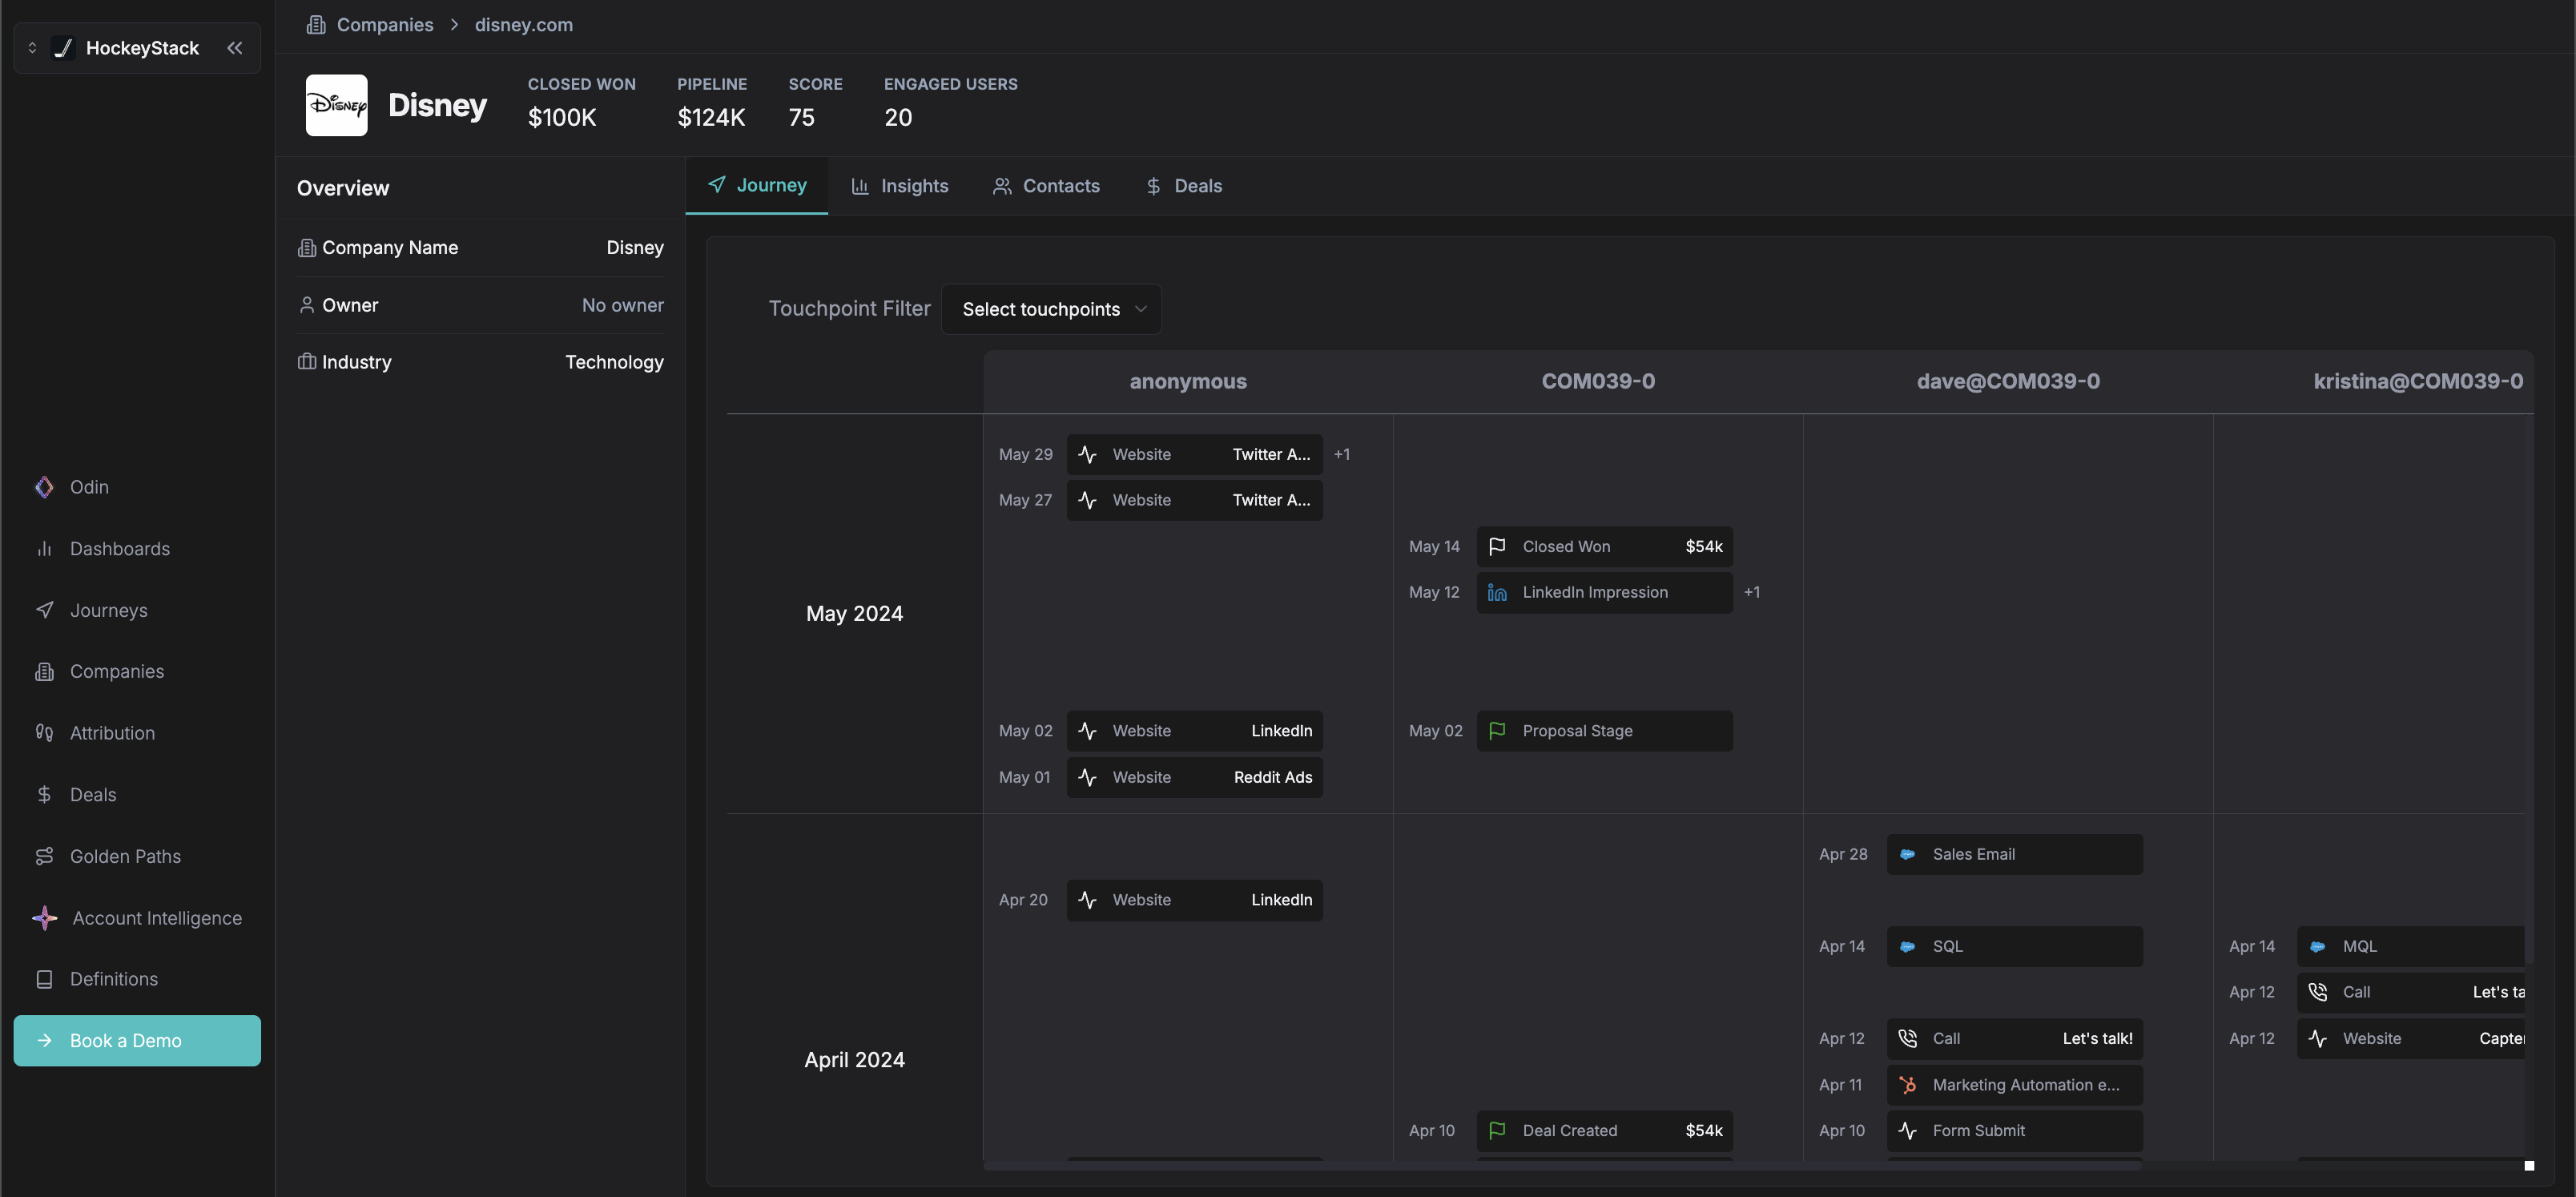
Task: Click the Pipeline $124K value
Action: pos(711,118)
